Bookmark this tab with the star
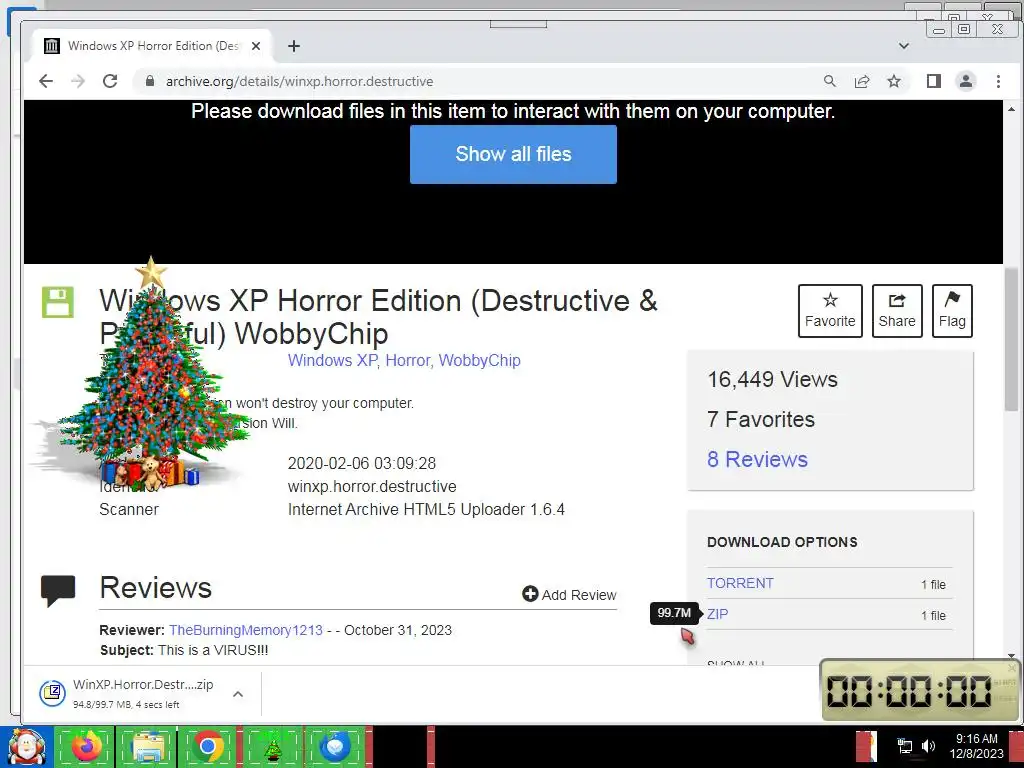This screenshot has height=768, width=1024. [x=894, y=81]
